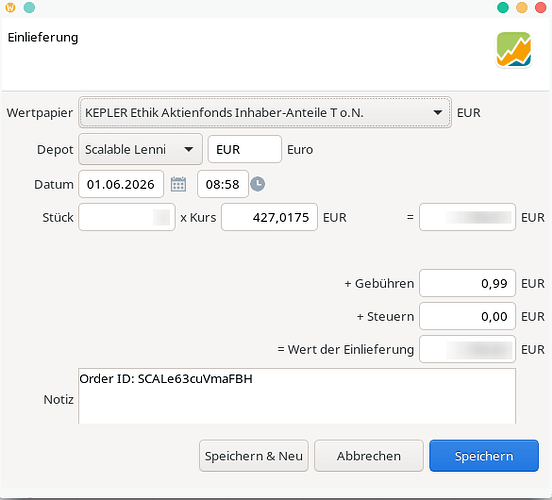Expand the Wertpapier security dropdown
Image resolution: width=552 pixels, height=500 pixels.
point(265,113)
